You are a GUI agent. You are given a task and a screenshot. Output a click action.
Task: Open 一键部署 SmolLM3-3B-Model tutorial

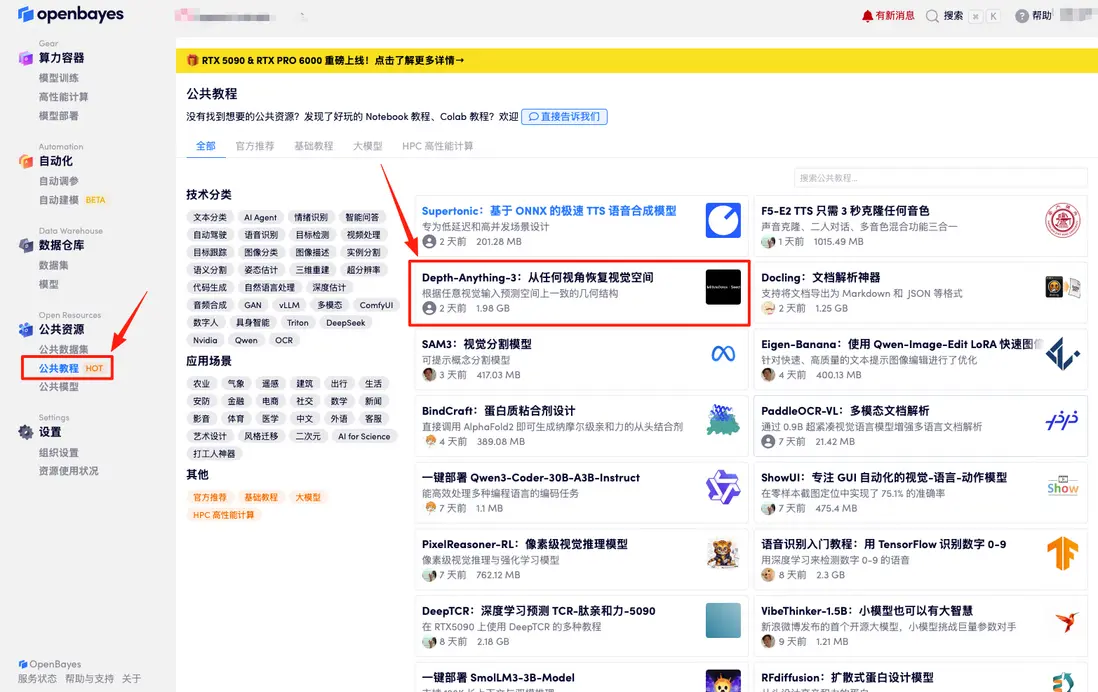pos(498,677)
